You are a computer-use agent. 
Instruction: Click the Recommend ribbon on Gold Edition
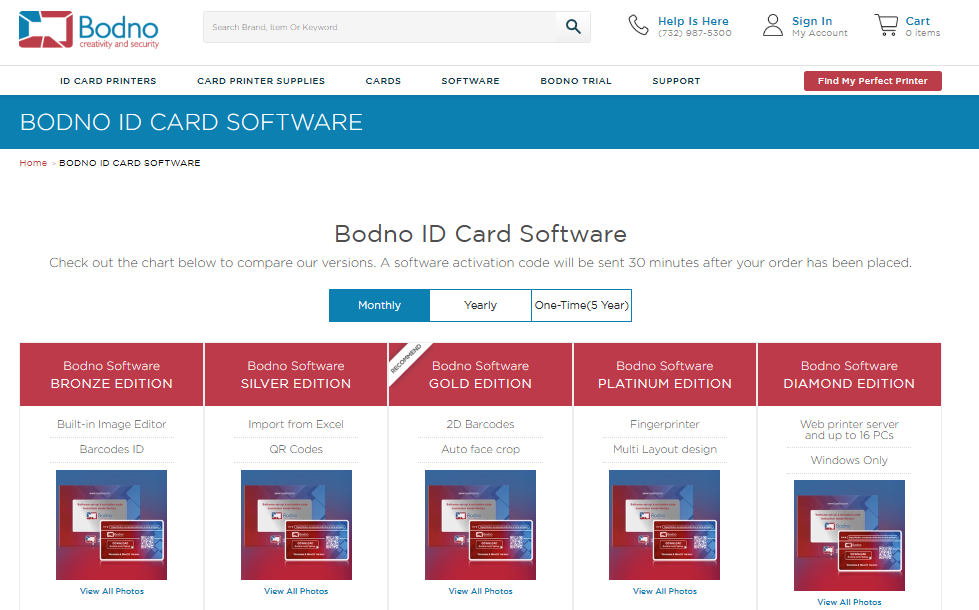coord(405,359)
